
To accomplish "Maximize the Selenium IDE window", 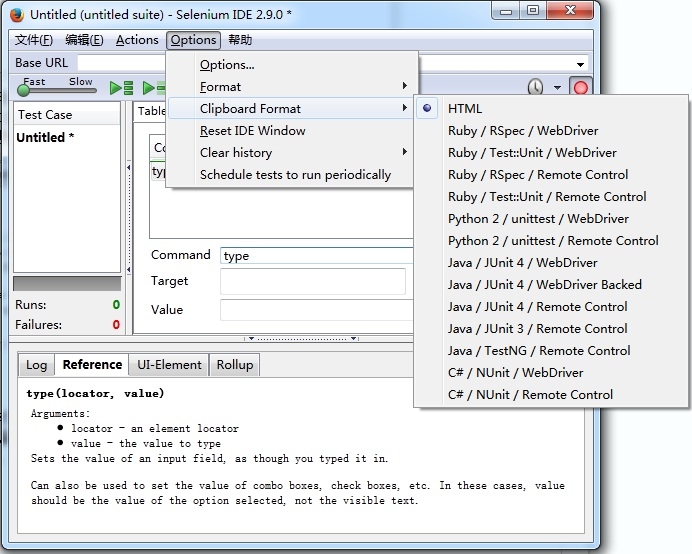I will pos(533,11).
